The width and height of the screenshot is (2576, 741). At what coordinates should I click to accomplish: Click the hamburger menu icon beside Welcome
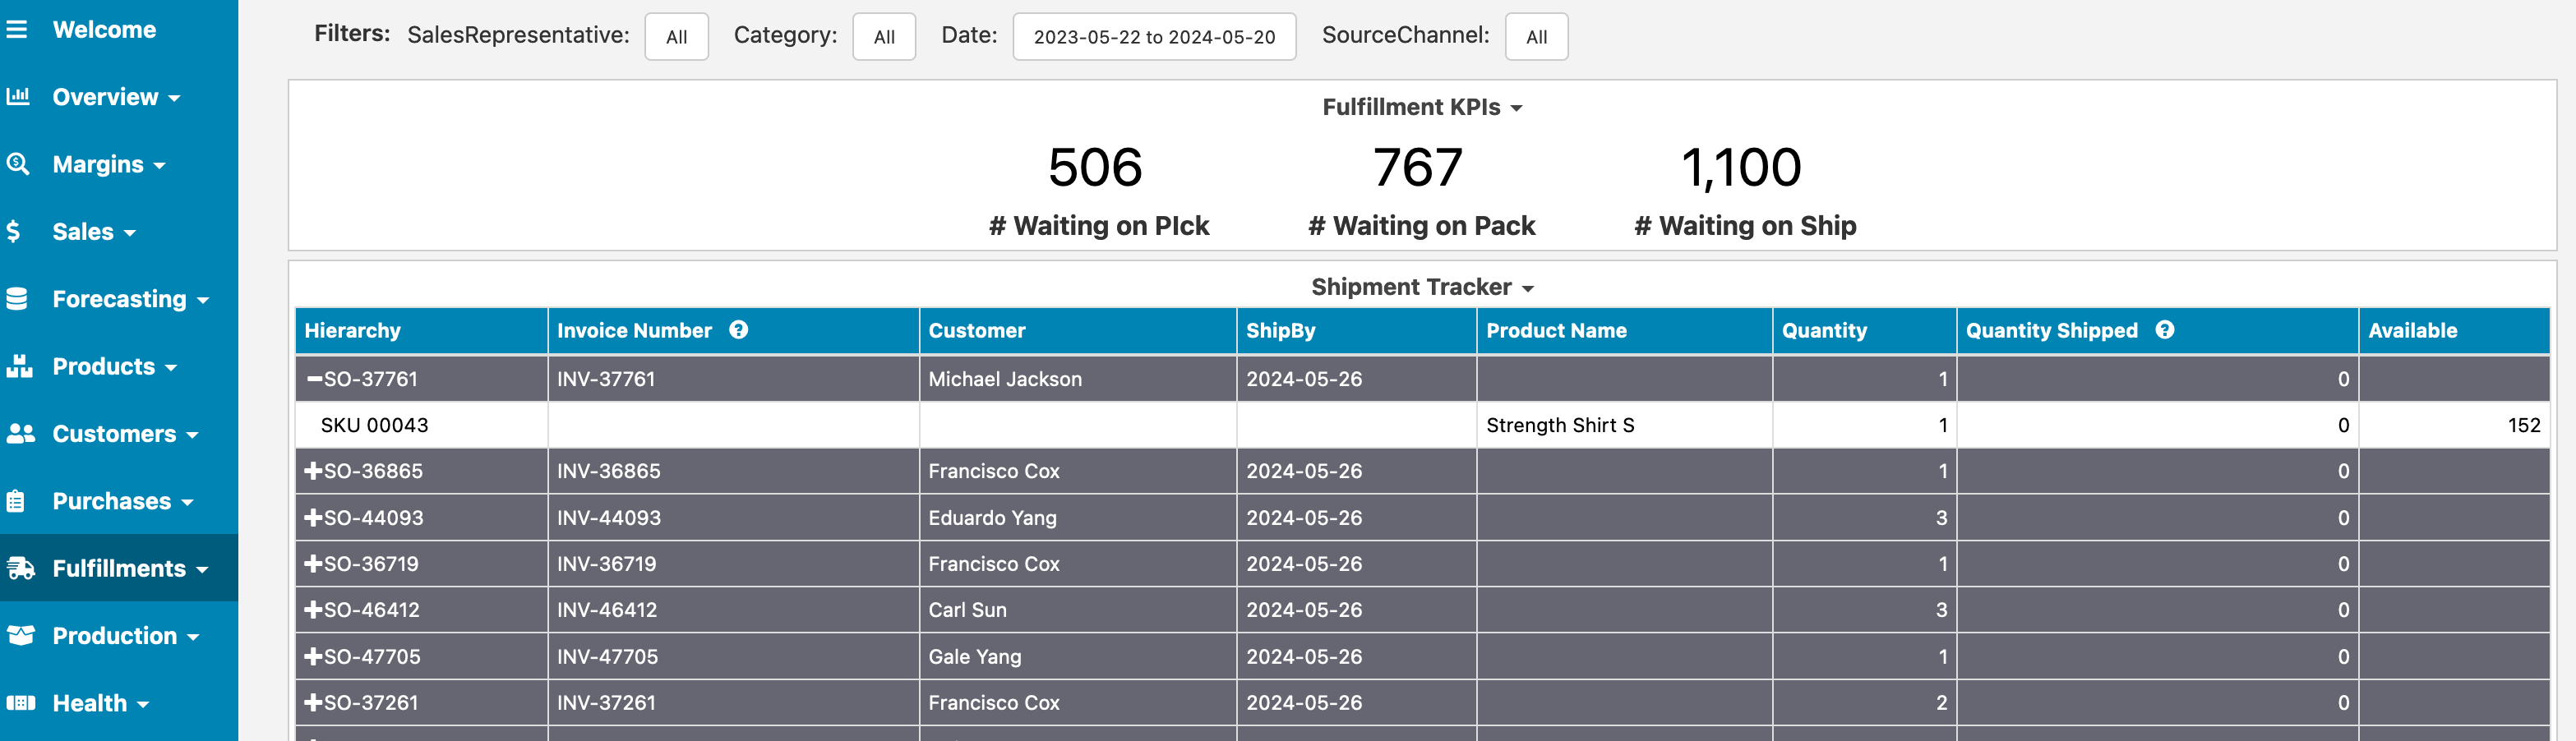[x=17, y=30]
